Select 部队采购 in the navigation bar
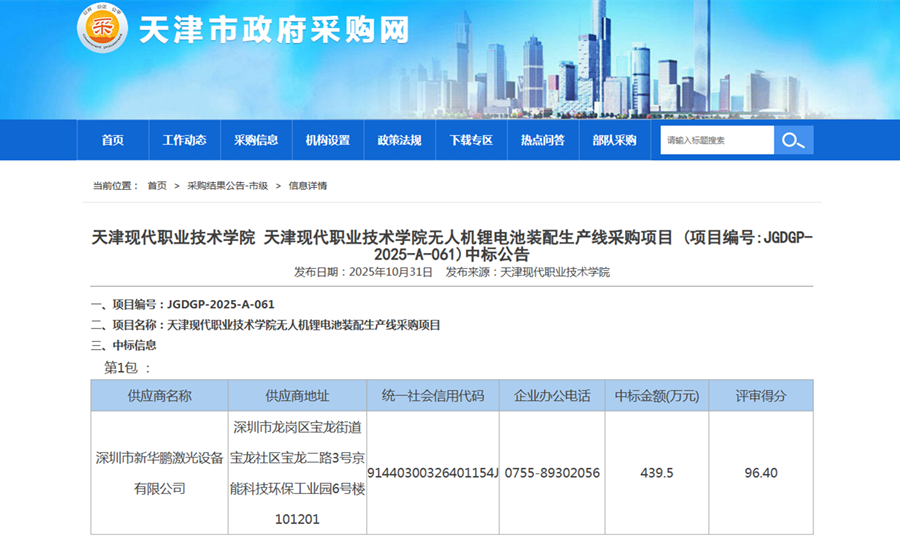 point(614,140)
